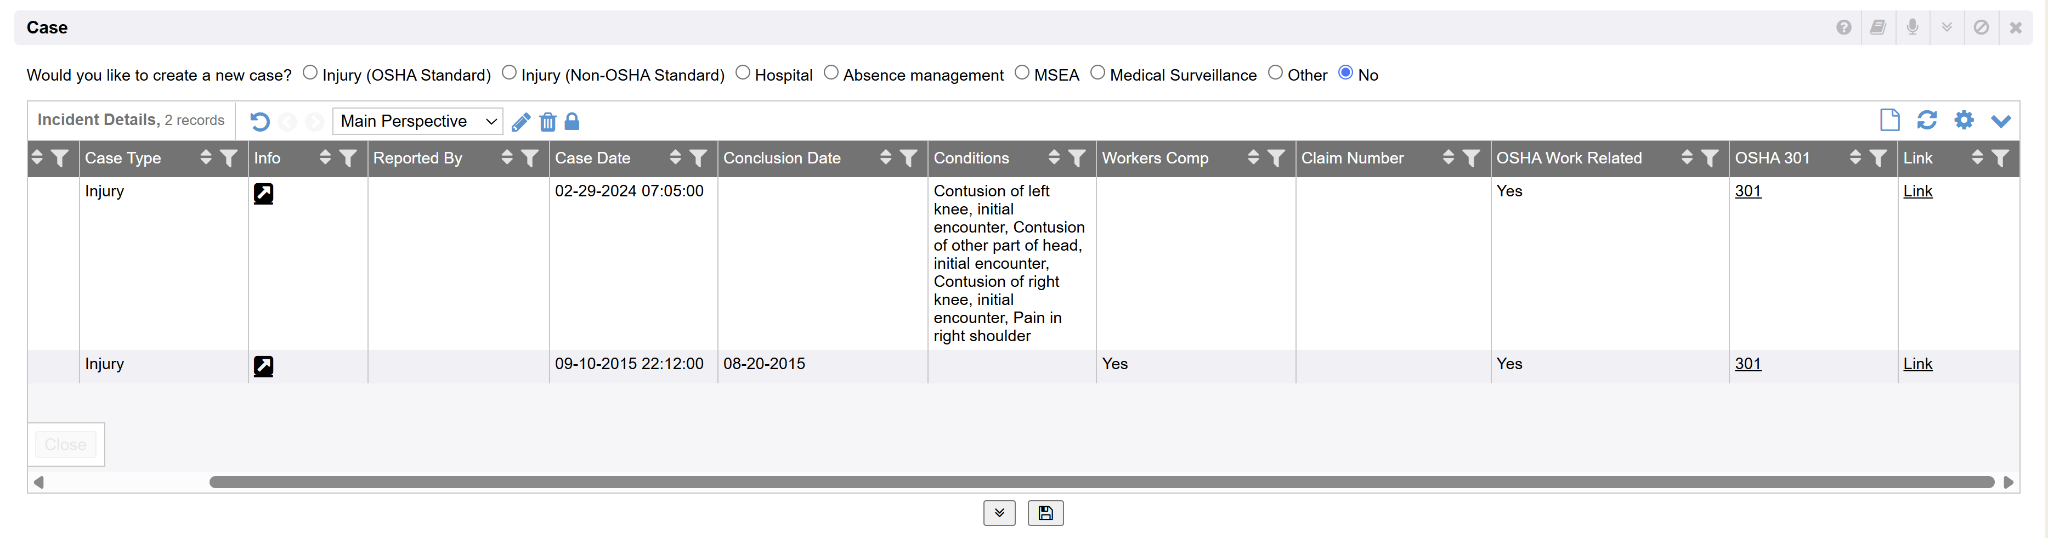Click the floppy disk save icon
Screen dimensions: 2048x538
1045,513
